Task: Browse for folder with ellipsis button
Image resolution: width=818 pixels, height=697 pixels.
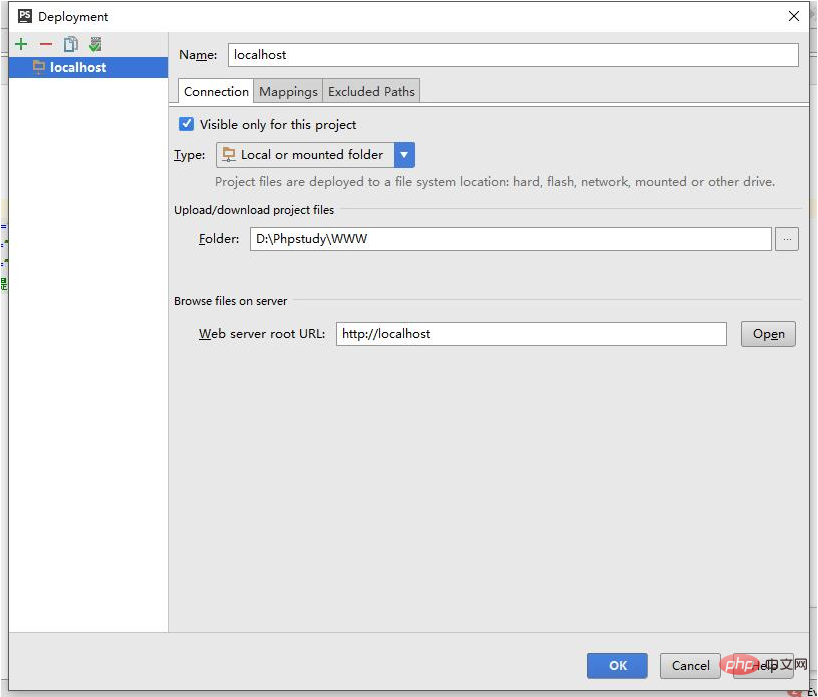Action: (787, 239)
